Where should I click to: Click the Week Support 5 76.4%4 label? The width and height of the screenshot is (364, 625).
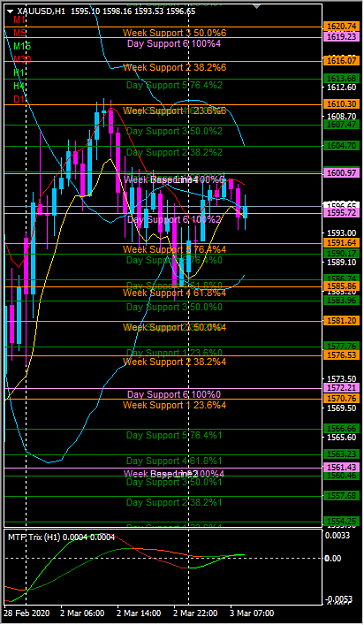pyautogui.click(x=175, y=250)
